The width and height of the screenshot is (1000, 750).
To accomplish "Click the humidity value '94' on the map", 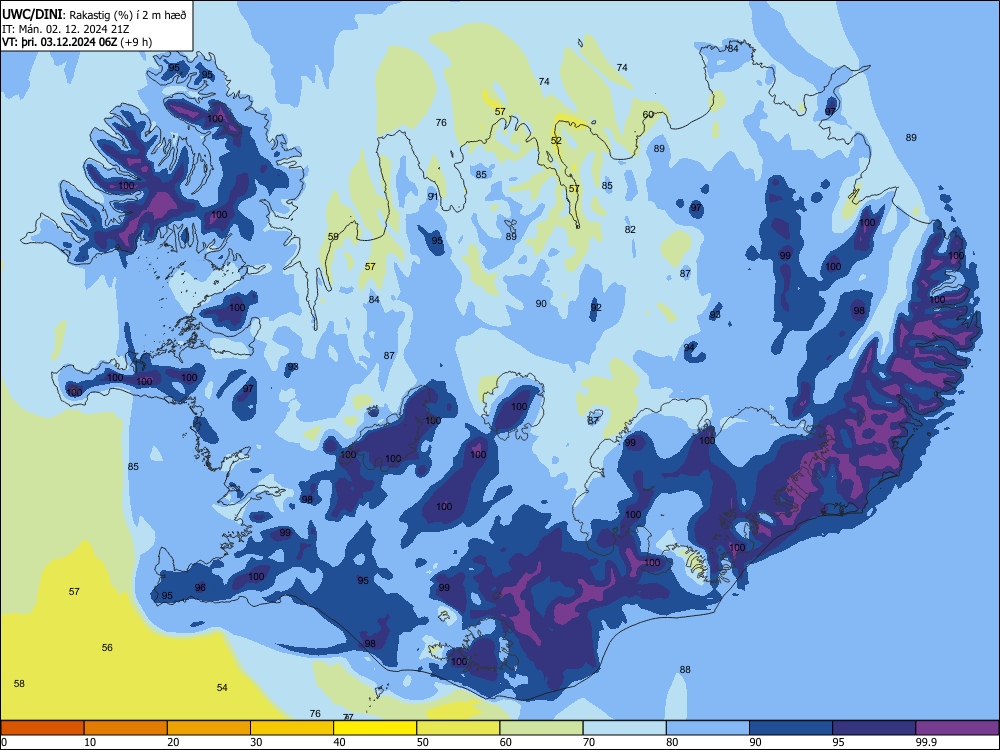I will point(689,348).
